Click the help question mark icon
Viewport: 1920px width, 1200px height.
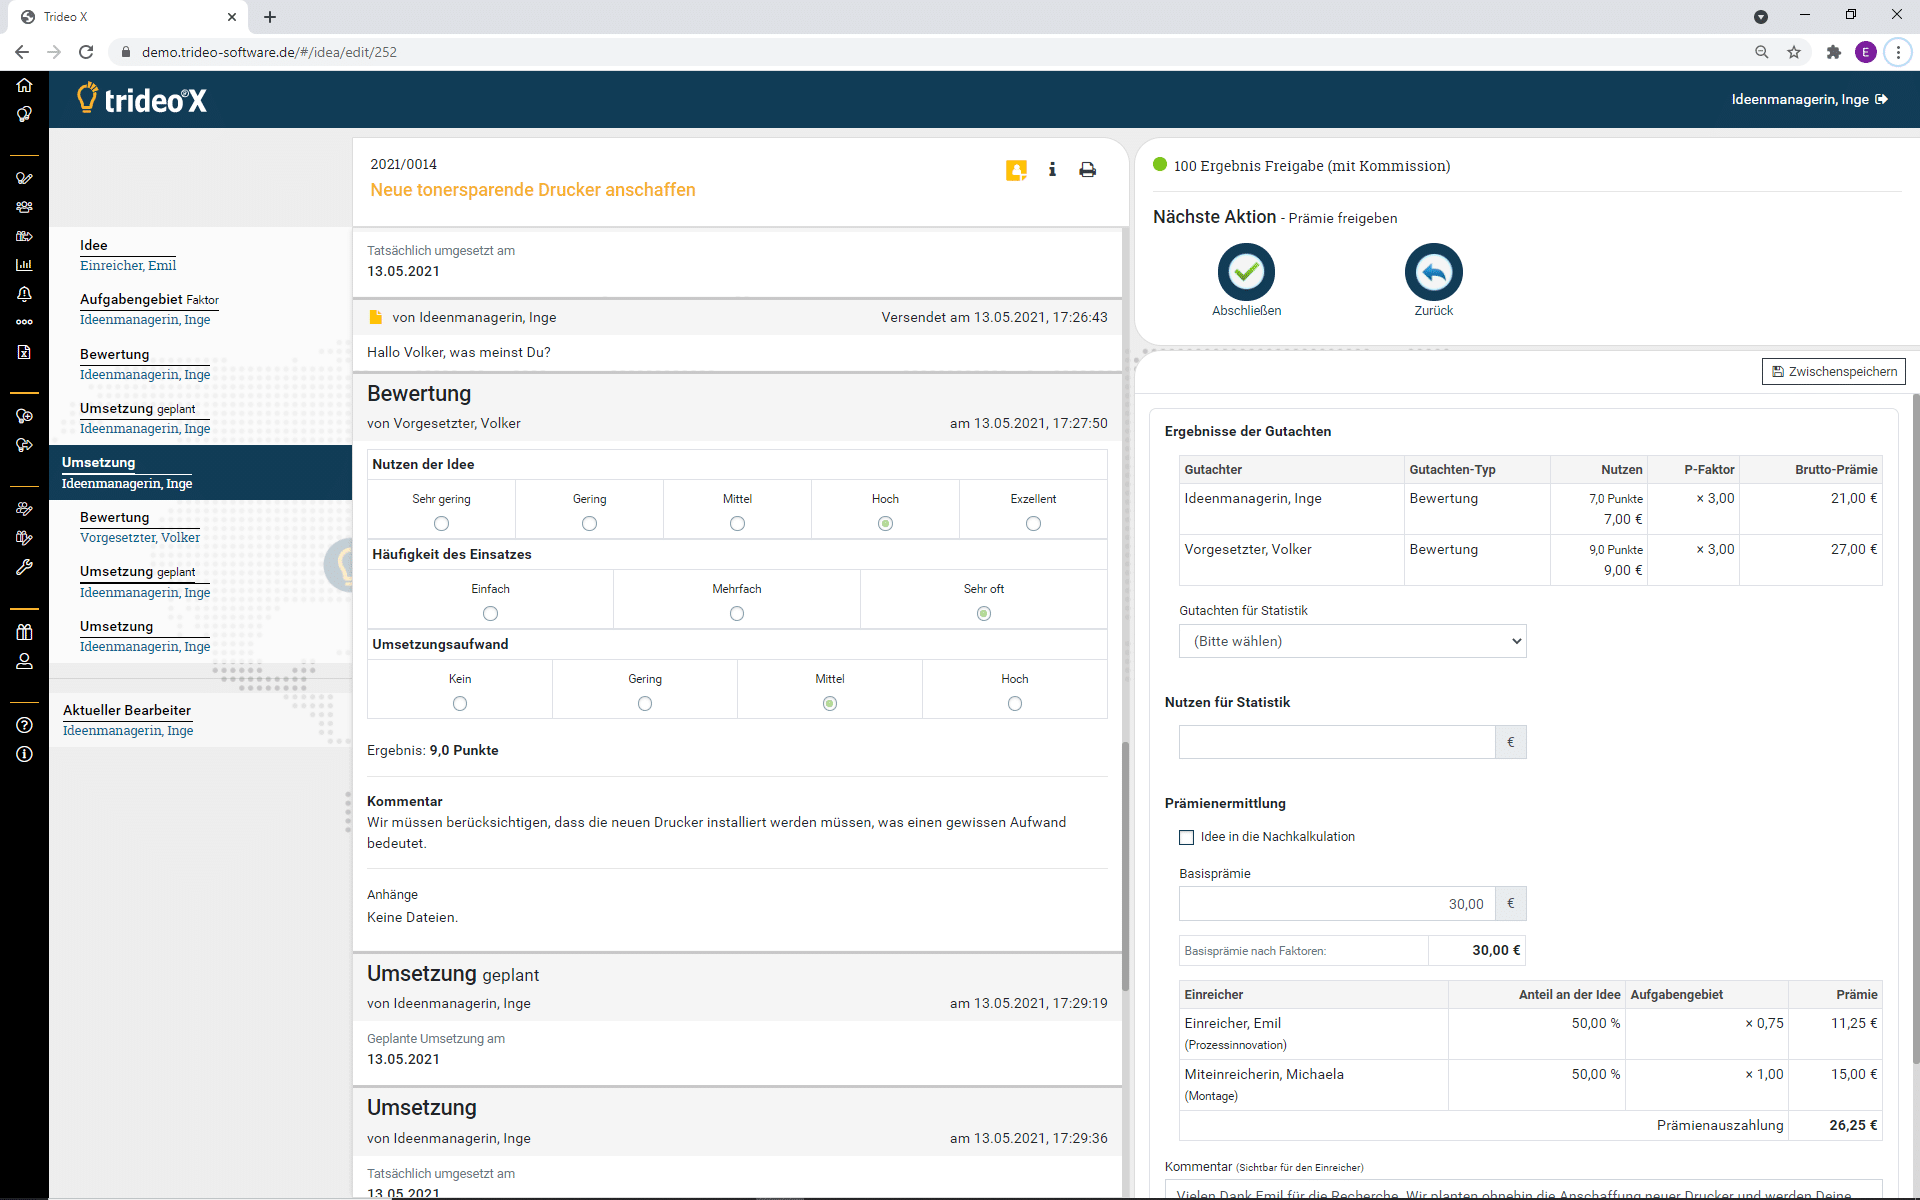click(x=24, y=725)
